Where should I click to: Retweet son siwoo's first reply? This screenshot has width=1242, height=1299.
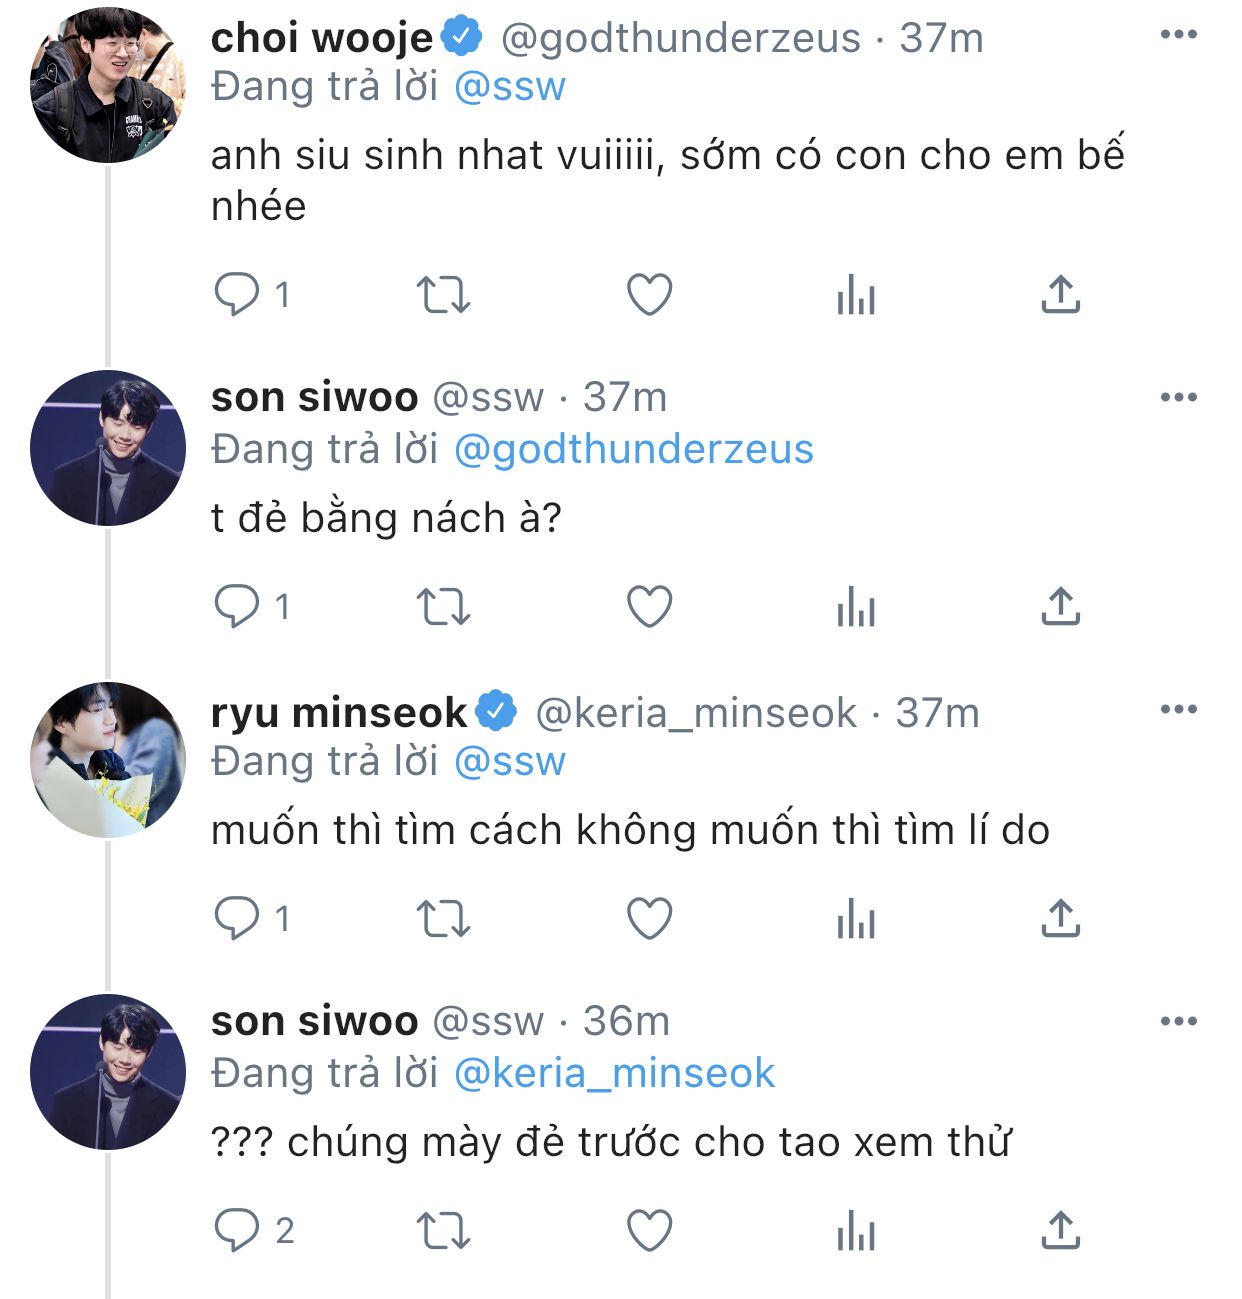click(x=443, y=607)
